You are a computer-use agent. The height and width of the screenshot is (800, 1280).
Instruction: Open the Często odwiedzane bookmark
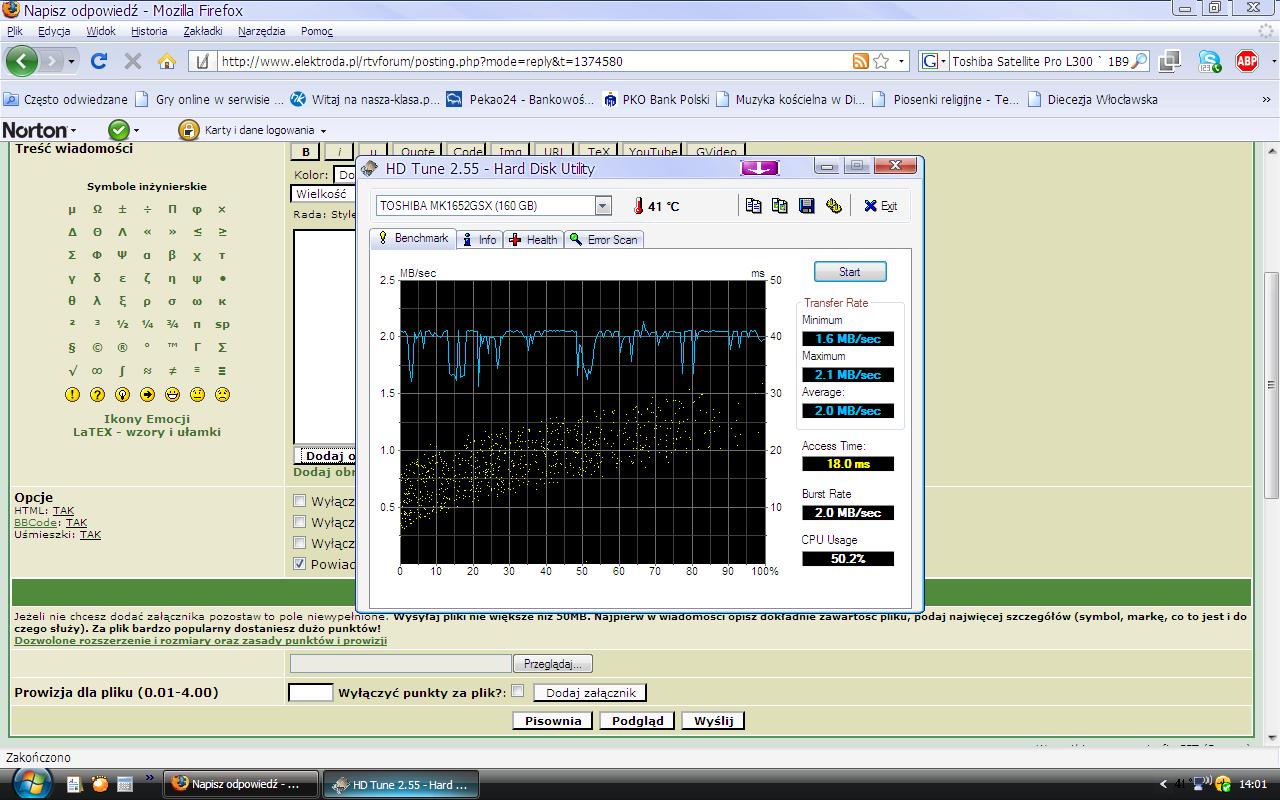pyautogui.click(x=66, y=99)
